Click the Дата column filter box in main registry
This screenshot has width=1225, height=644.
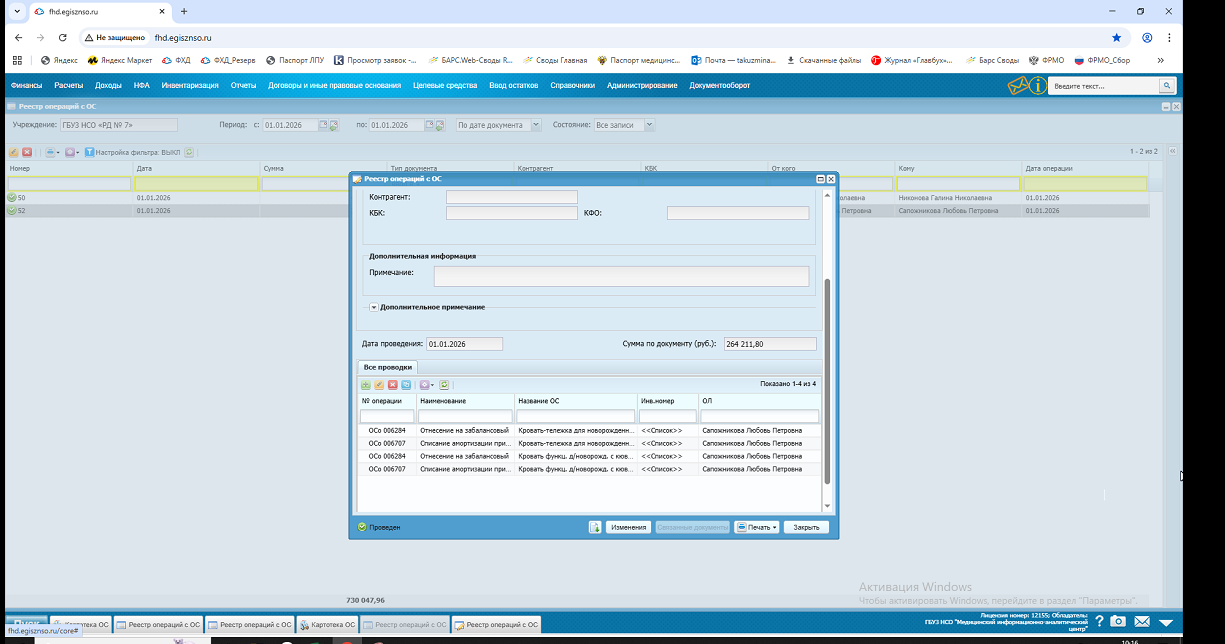[195, 184]
